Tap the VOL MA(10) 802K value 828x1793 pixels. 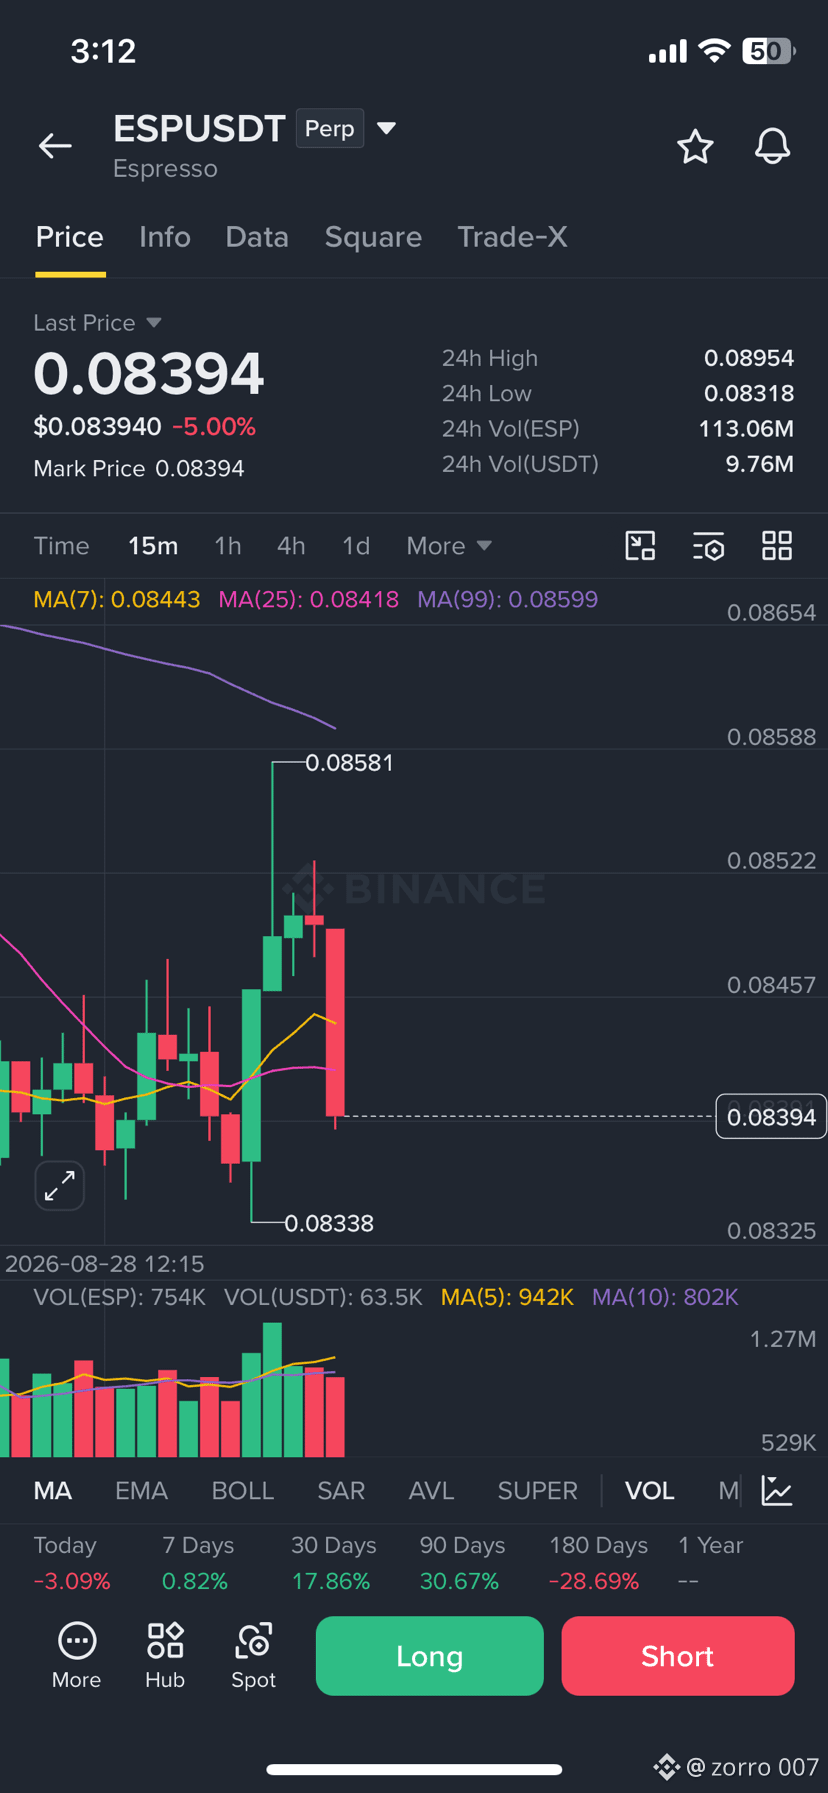(x=665, y=1297)
